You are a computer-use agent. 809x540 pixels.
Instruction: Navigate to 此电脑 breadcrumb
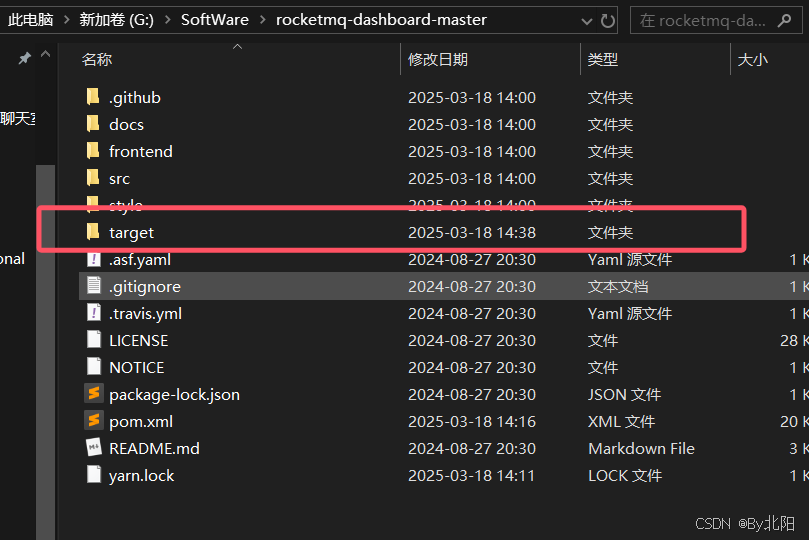(x=30, y=20)
